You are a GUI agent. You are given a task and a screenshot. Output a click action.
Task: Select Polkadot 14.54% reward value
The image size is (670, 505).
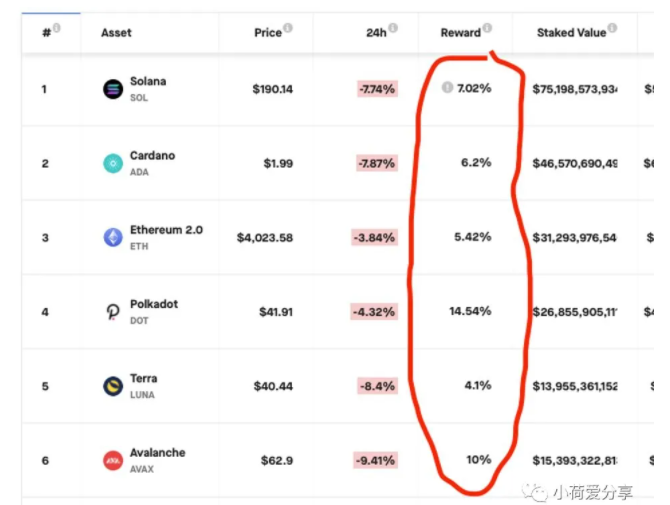point(470,311)
